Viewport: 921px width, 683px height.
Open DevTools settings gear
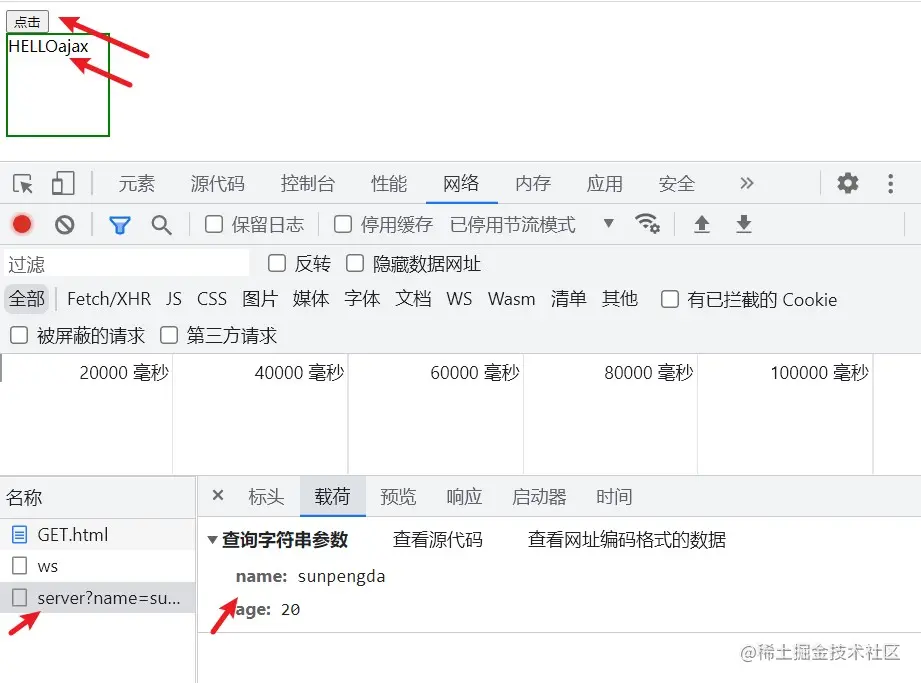point(848,183)
